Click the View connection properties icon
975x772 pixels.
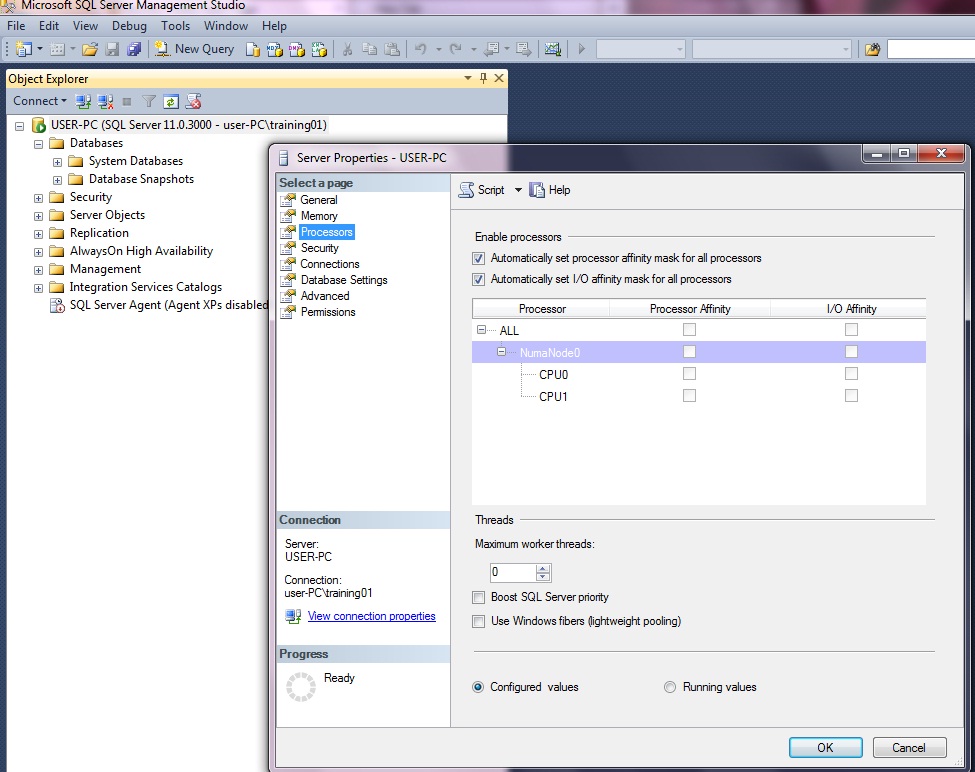(293, 616)
